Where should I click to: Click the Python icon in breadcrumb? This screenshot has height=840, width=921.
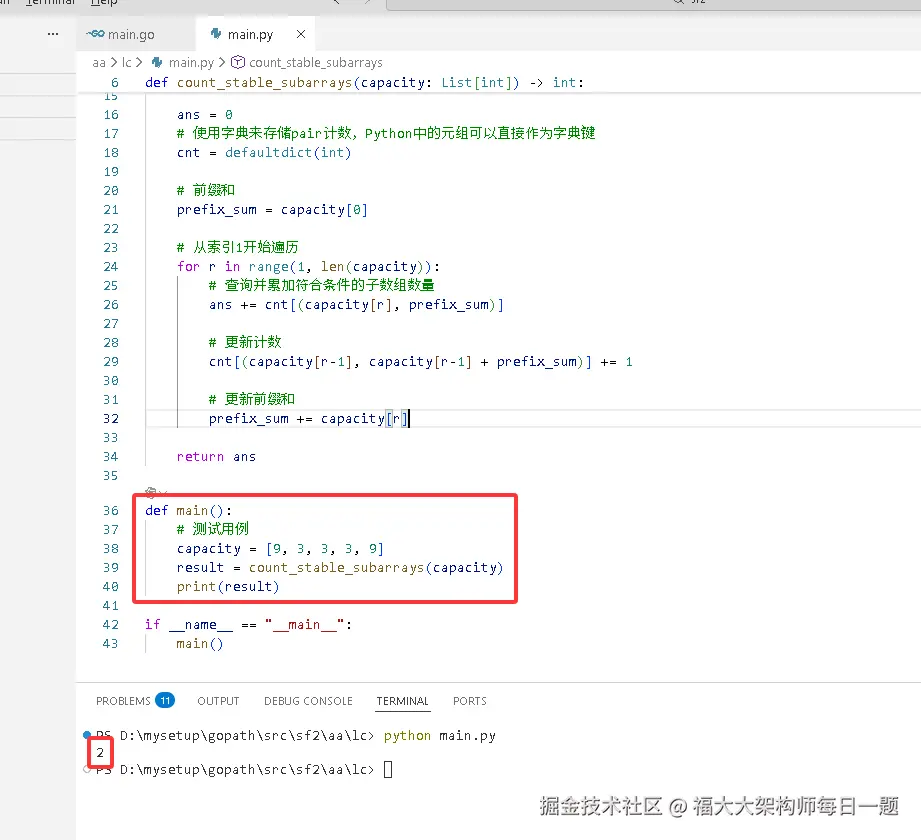coord(157,62)
